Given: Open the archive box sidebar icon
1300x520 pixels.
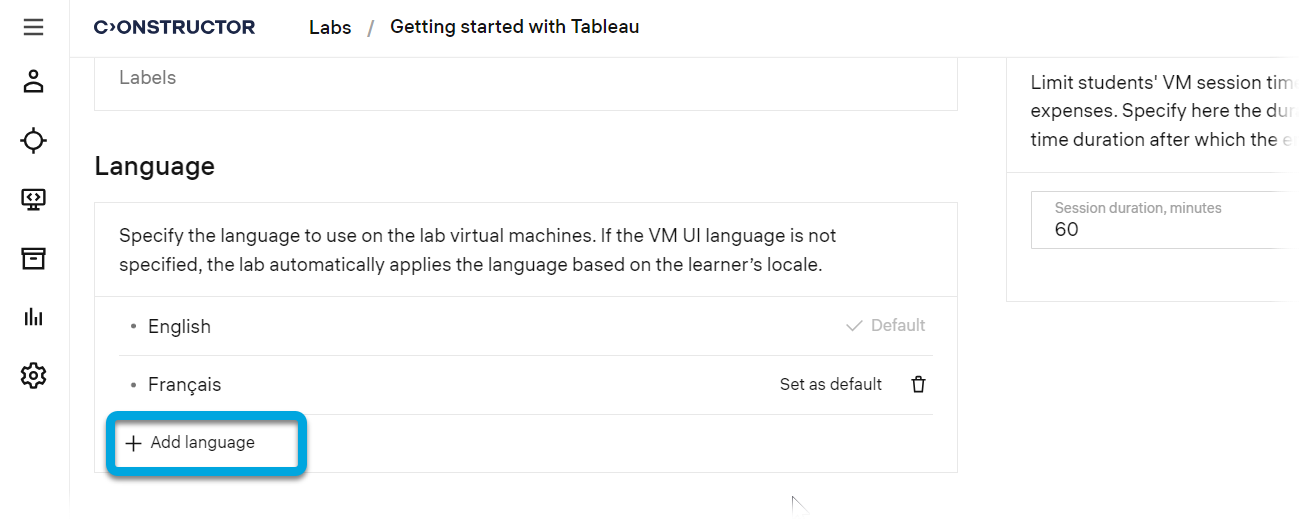Looking at the screenshot, I should [x=33, y=259].
